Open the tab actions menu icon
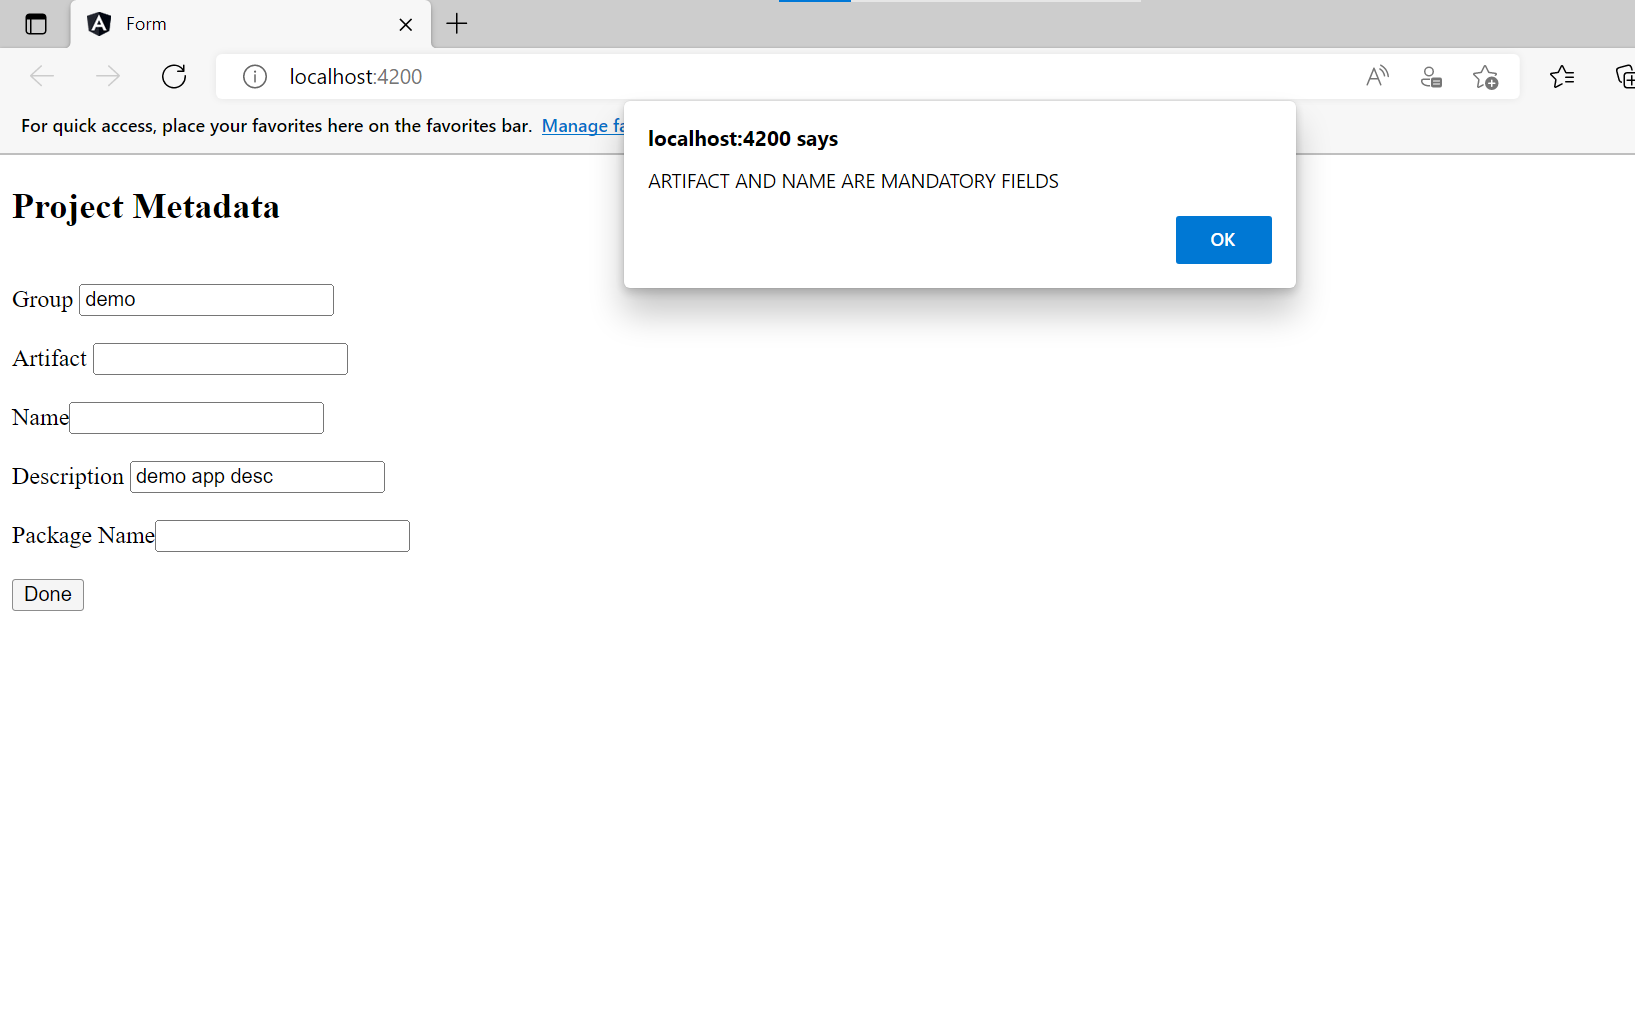 tap(36, 24)
